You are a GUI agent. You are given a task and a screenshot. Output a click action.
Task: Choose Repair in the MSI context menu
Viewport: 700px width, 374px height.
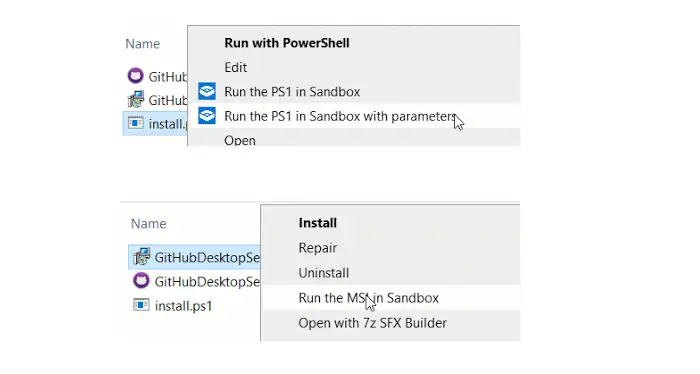(317, 248)
